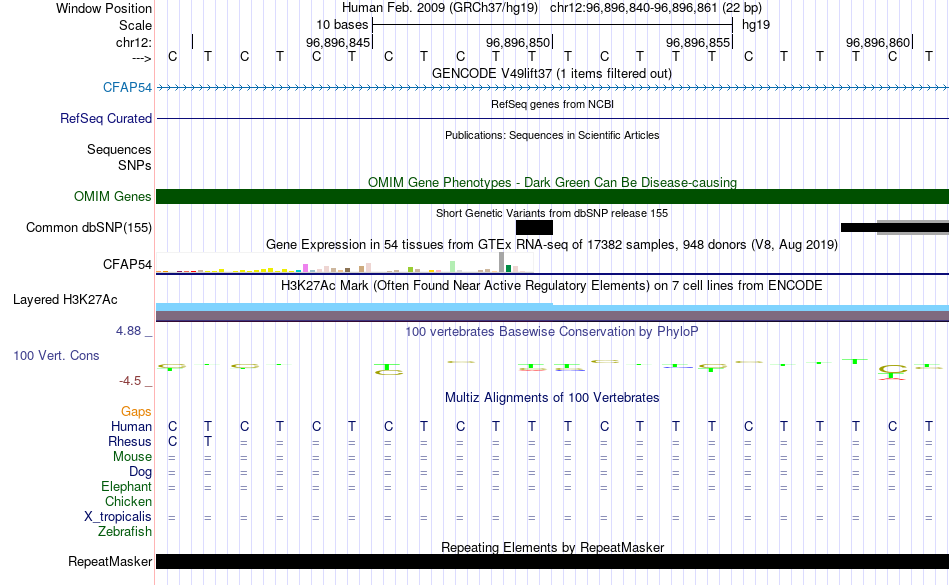Click the "GENCODE V49lift37 (1 items filtered out)" title
Screen dimensions: 950x585
(x=552, y=73)
